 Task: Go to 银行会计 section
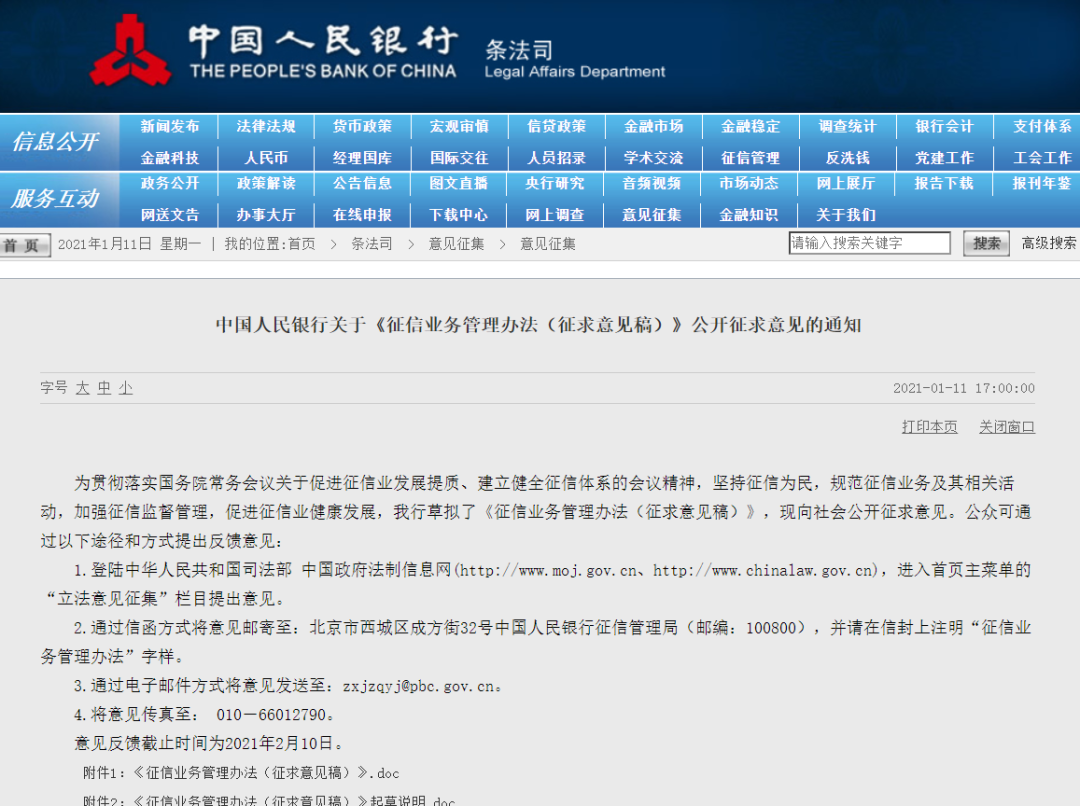point(944,126)
